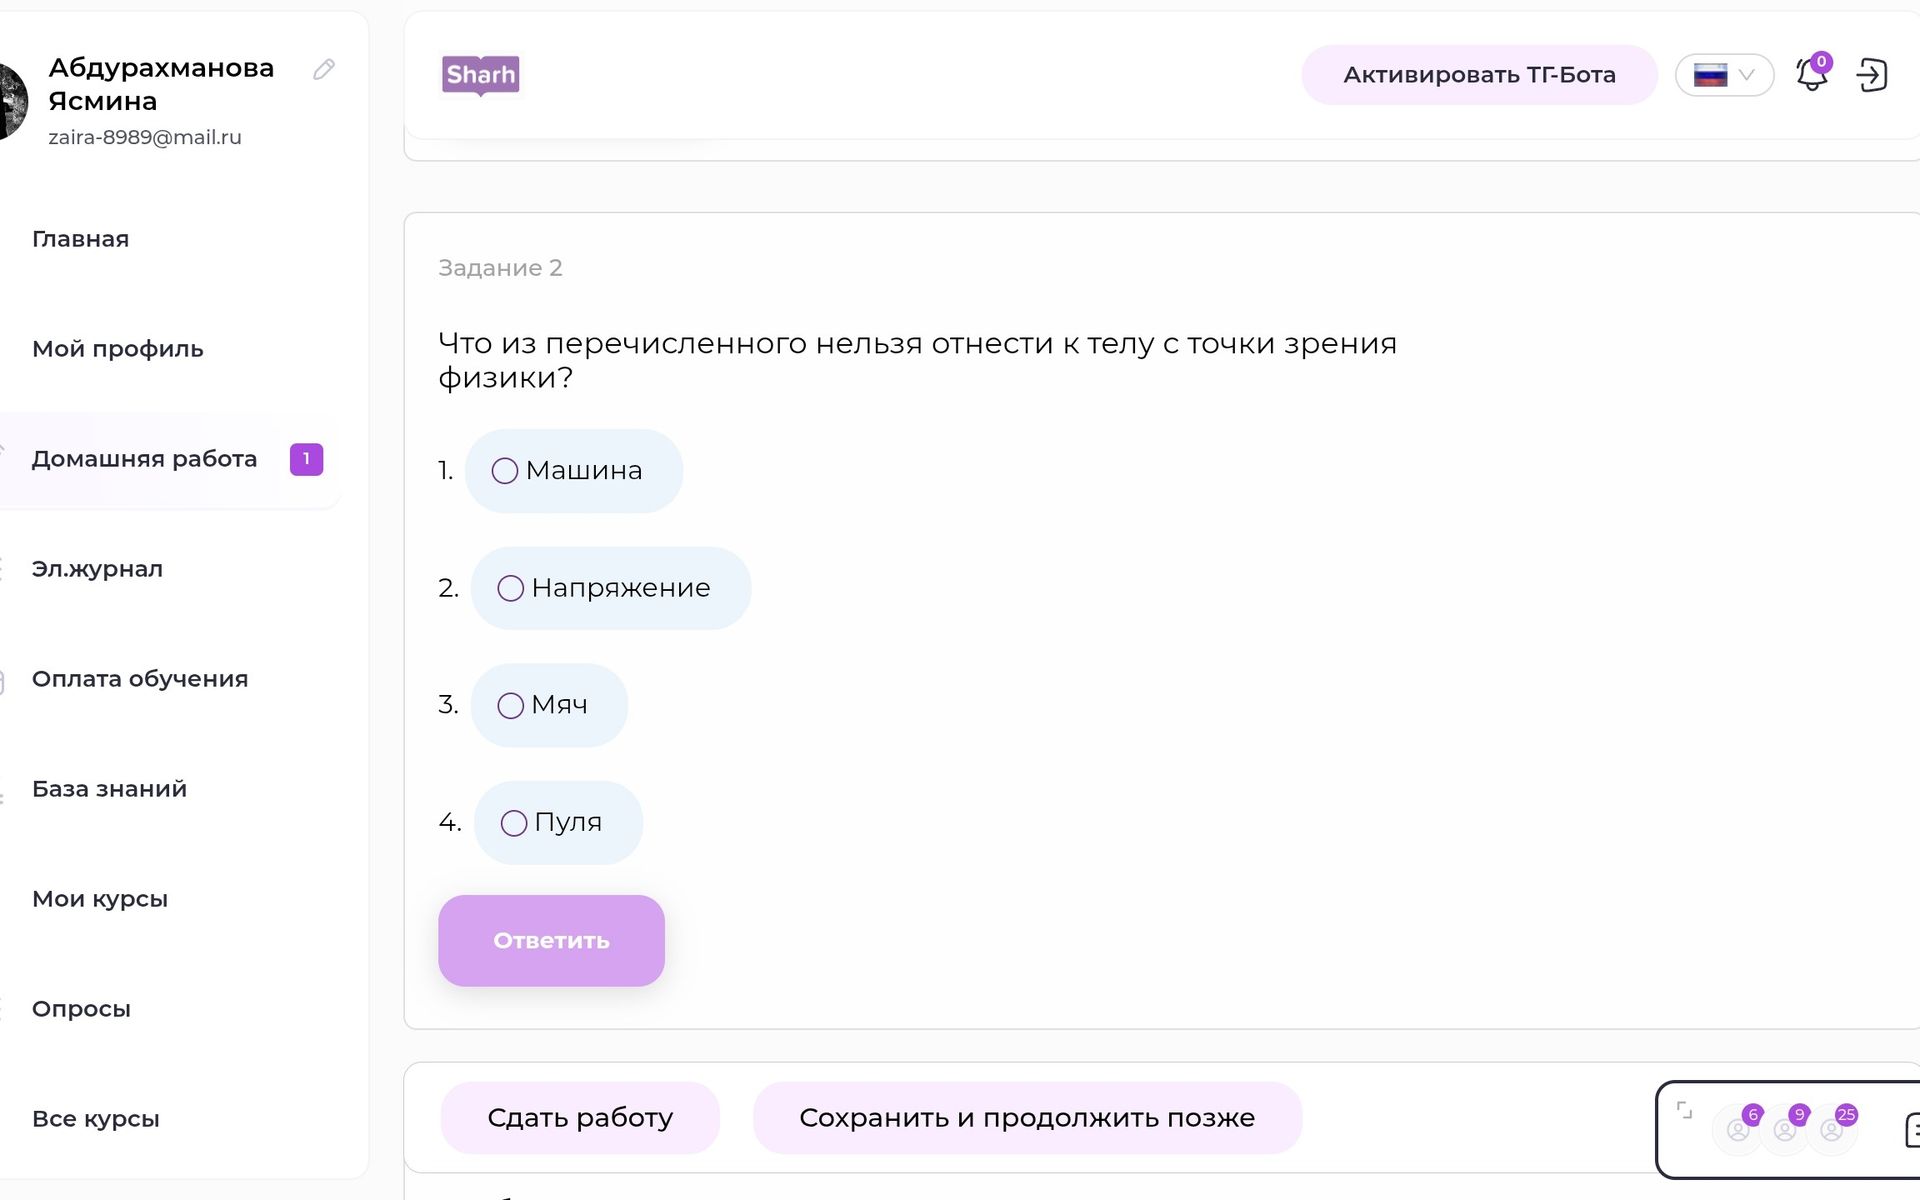The width and height of the screenshot is (1920, 1200).
Task: Click the logout arrow icon
Action: click(1871, 75)
